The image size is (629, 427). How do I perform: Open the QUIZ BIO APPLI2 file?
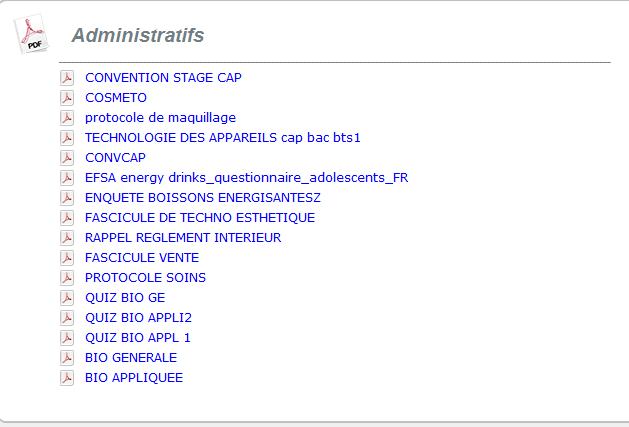[x=138, y=318]
